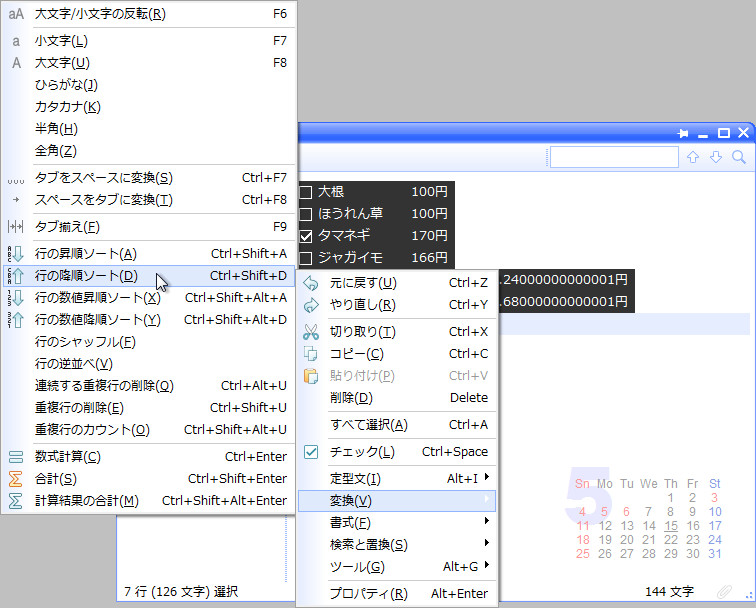Click the descending line sort icon
The image size is (756, 608).
[x=16, y=276]
